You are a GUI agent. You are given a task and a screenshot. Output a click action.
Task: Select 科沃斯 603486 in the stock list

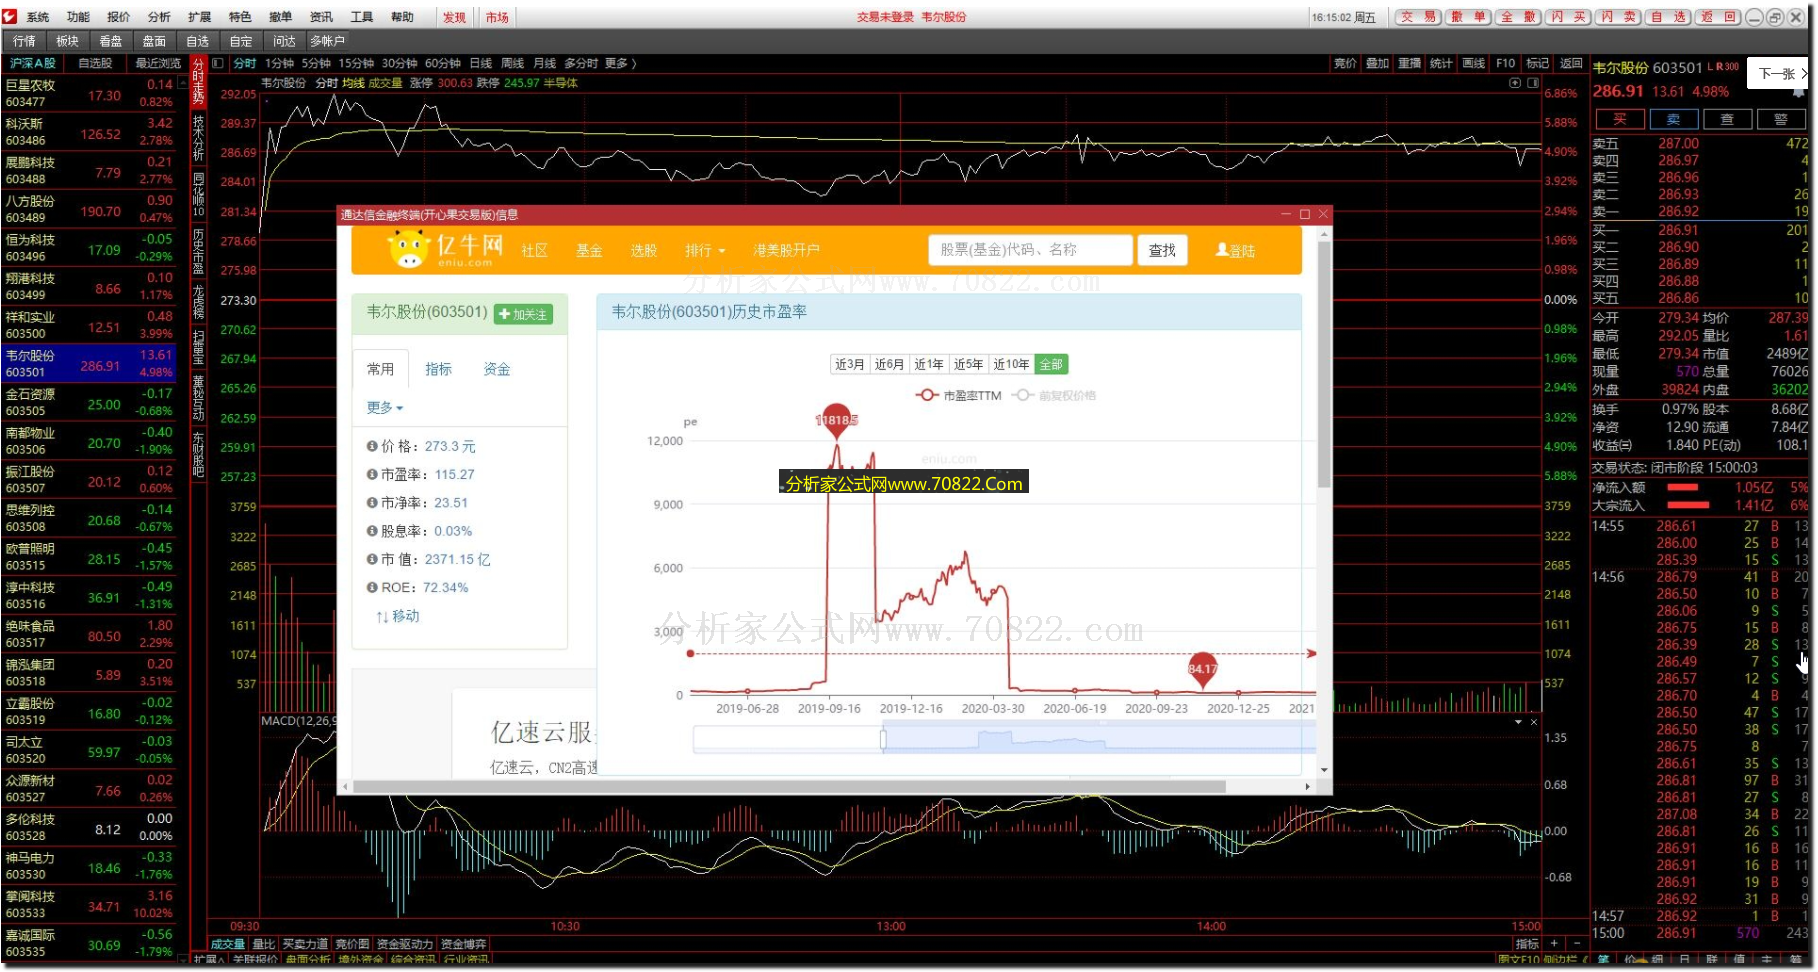(x=90, y=132)
